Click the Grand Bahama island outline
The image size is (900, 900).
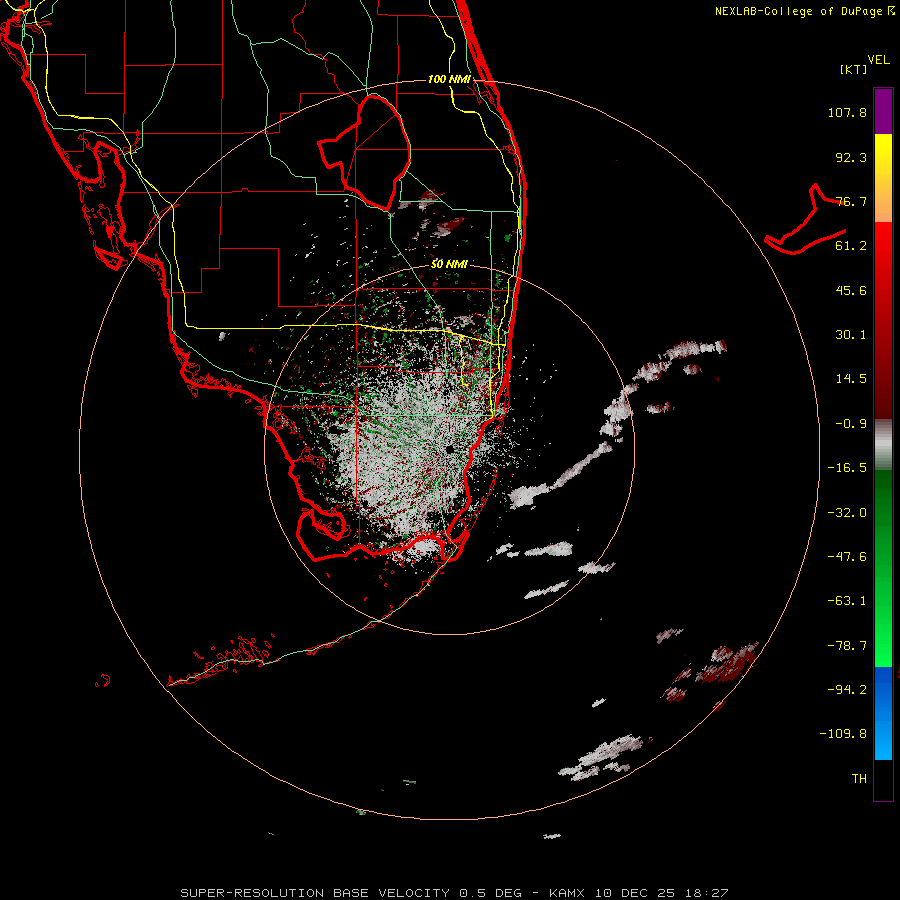point(806,220)
